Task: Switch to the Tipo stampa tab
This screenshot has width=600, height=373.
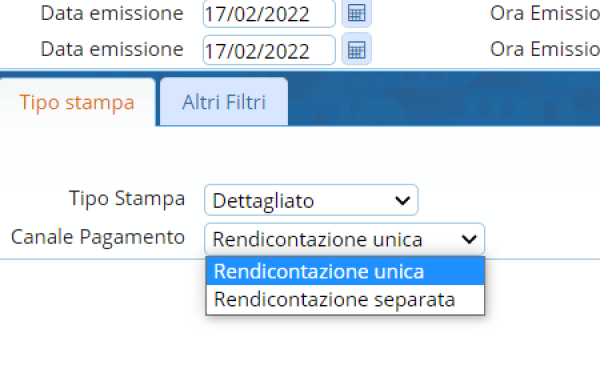Action: click(77, 102)
